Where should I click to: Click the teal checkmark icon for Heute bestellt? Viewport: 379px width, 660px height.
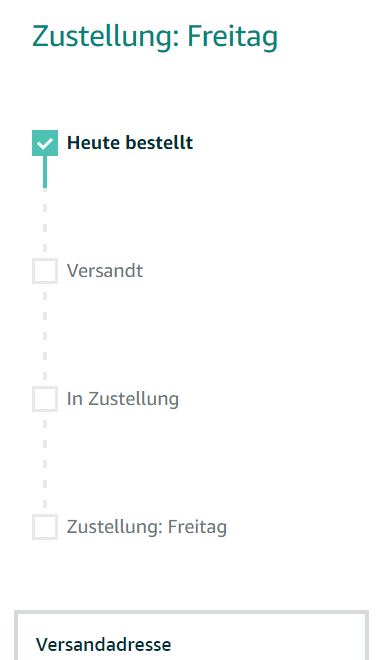(45, 143)
